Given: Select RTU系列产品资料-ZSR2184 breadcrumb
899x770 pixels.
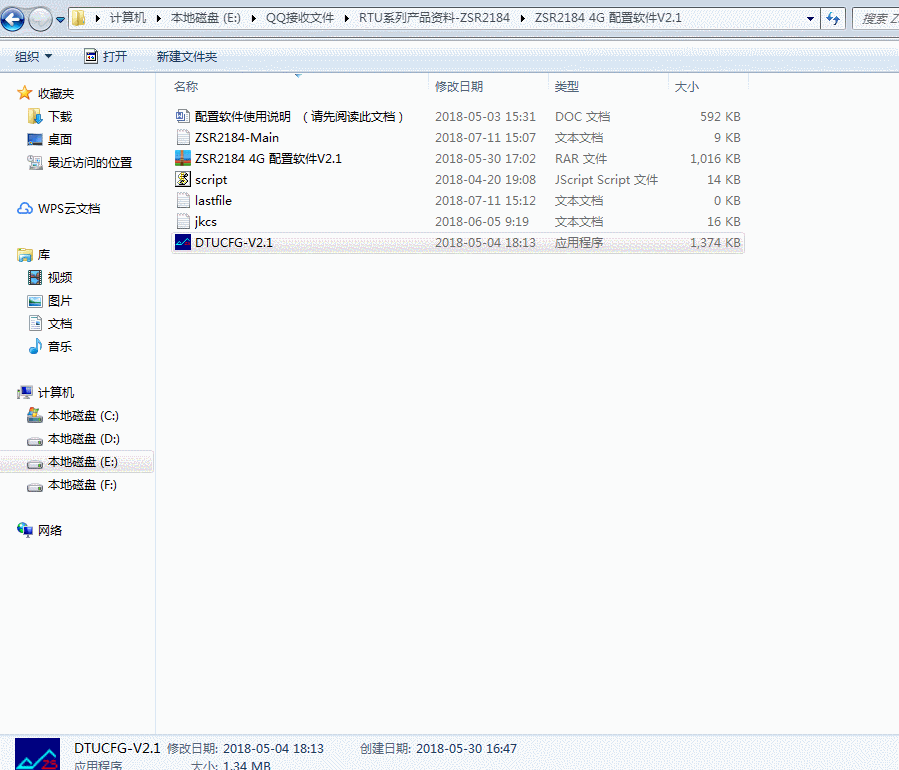Looking at the screenshot, I should [434, 18].
